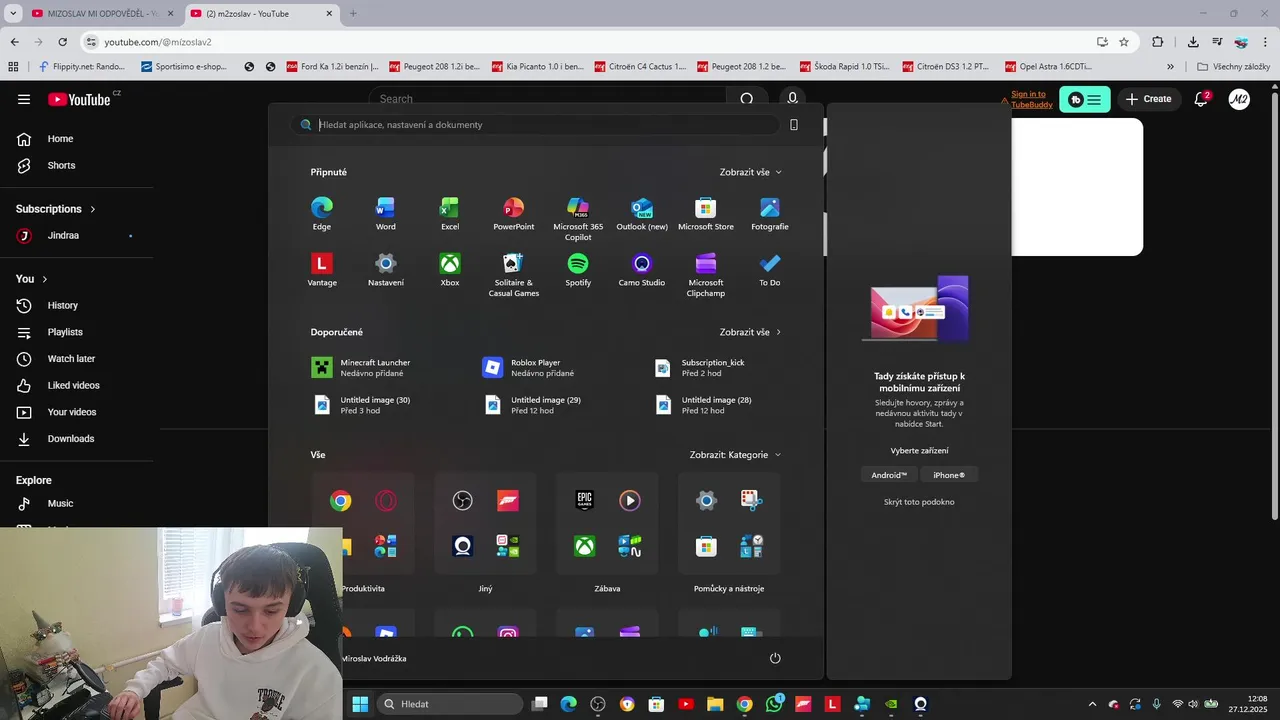Open Fotografie app
The width and height of the screenshot is (1280, 720).
[x=770, y=214]
